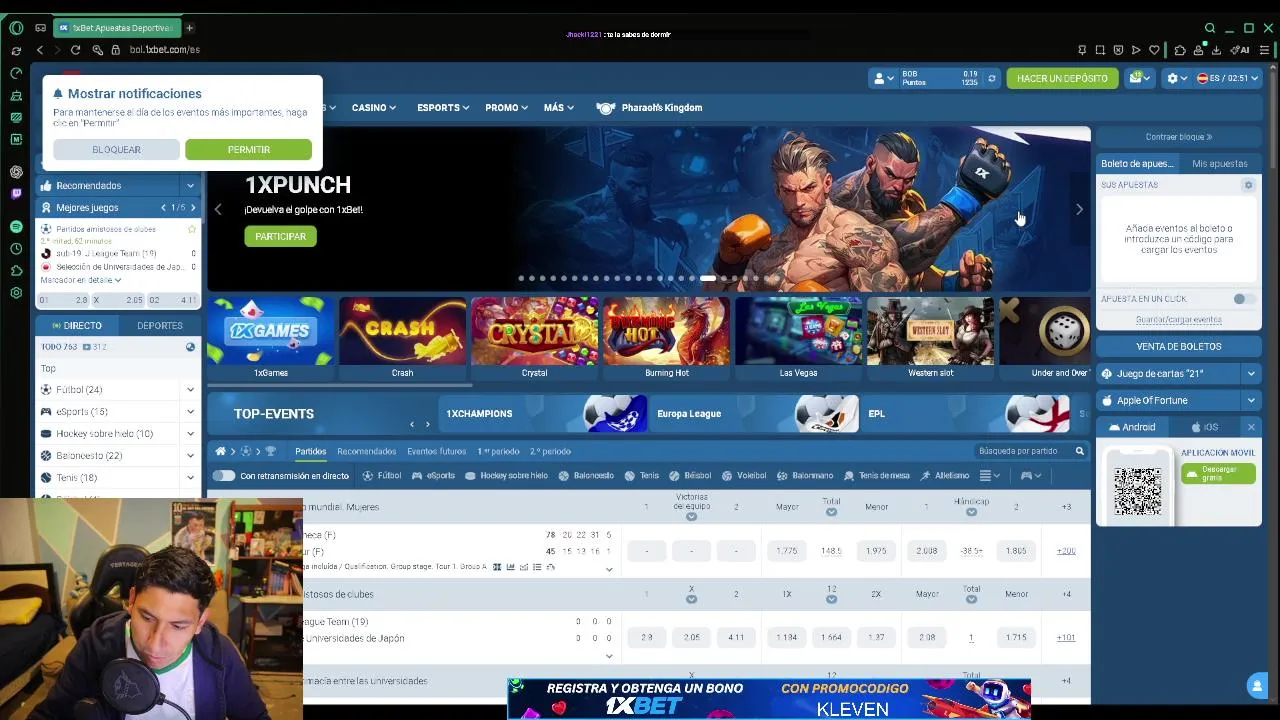1280x720 pixels.
Task: Open VENTA DE BOLETOS panel
Action: pos(1178,346)
